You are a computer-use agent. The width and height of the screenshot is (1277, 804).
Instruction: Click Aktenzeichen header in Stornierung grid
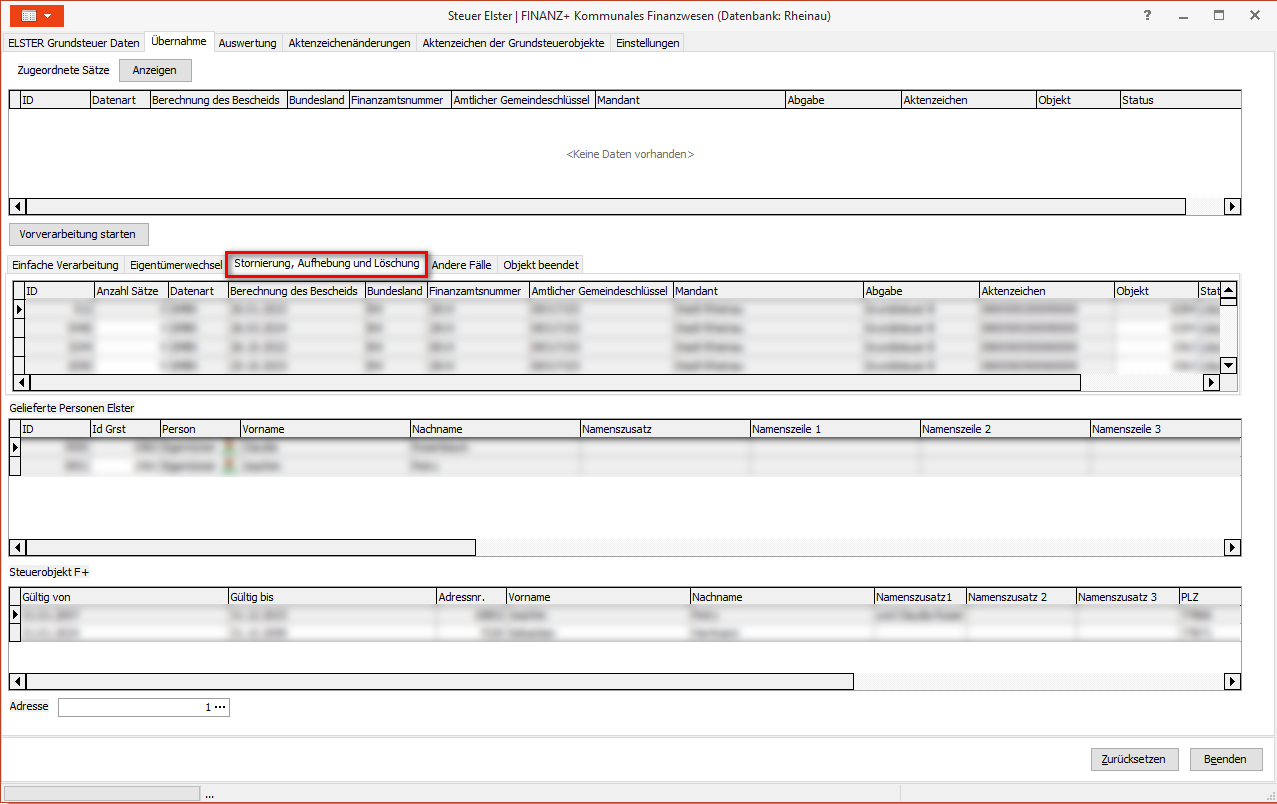pos(1047,291)
